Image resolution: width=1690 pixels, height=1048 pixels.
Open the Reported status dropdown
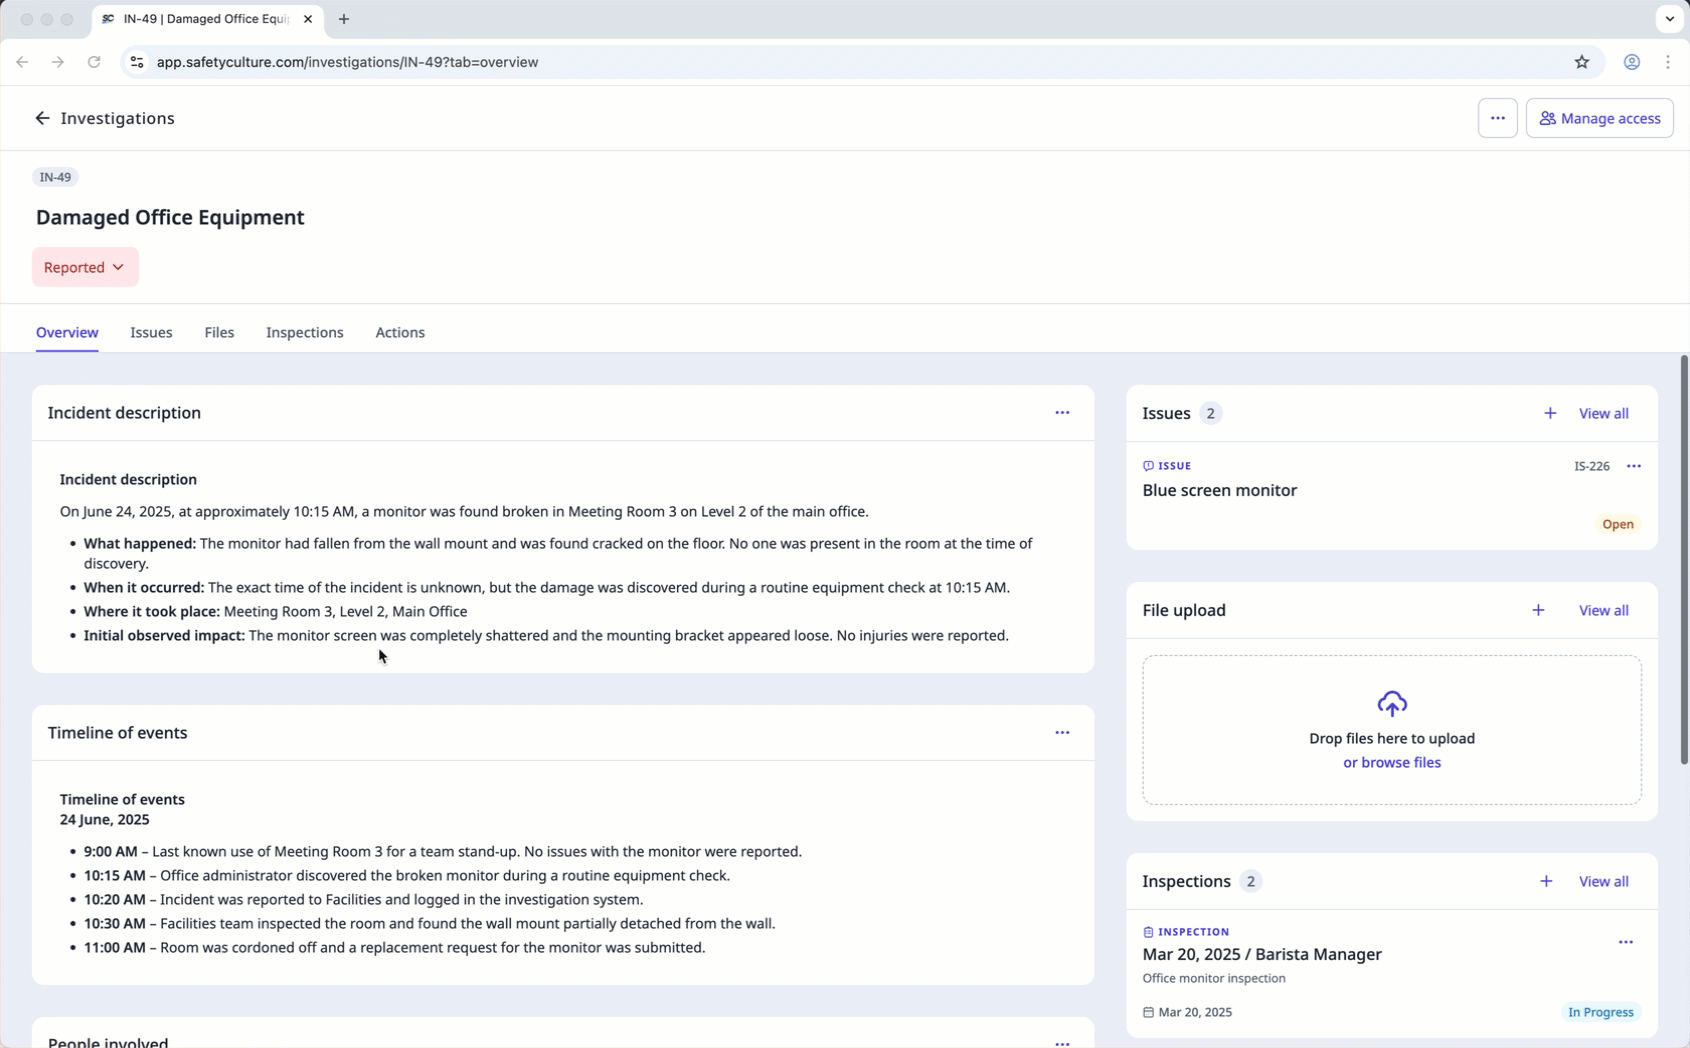coord(85,267)
